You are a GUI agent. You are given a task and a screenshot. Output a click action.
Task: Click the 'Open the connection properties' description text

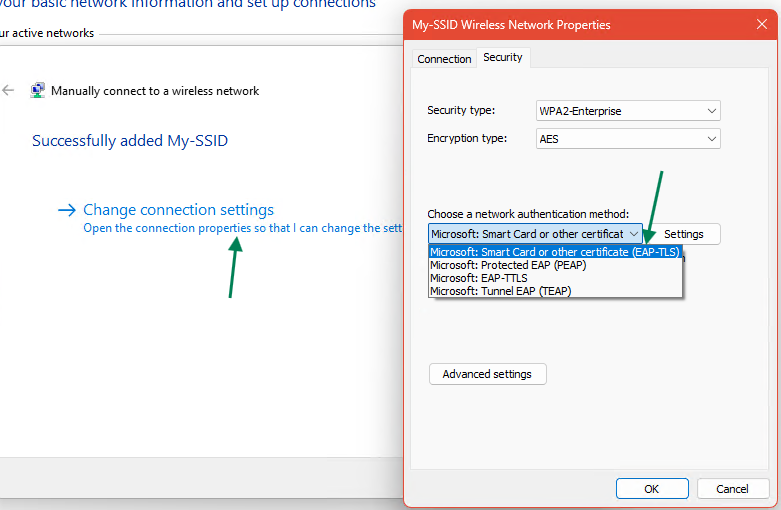[x=242, y=228]
